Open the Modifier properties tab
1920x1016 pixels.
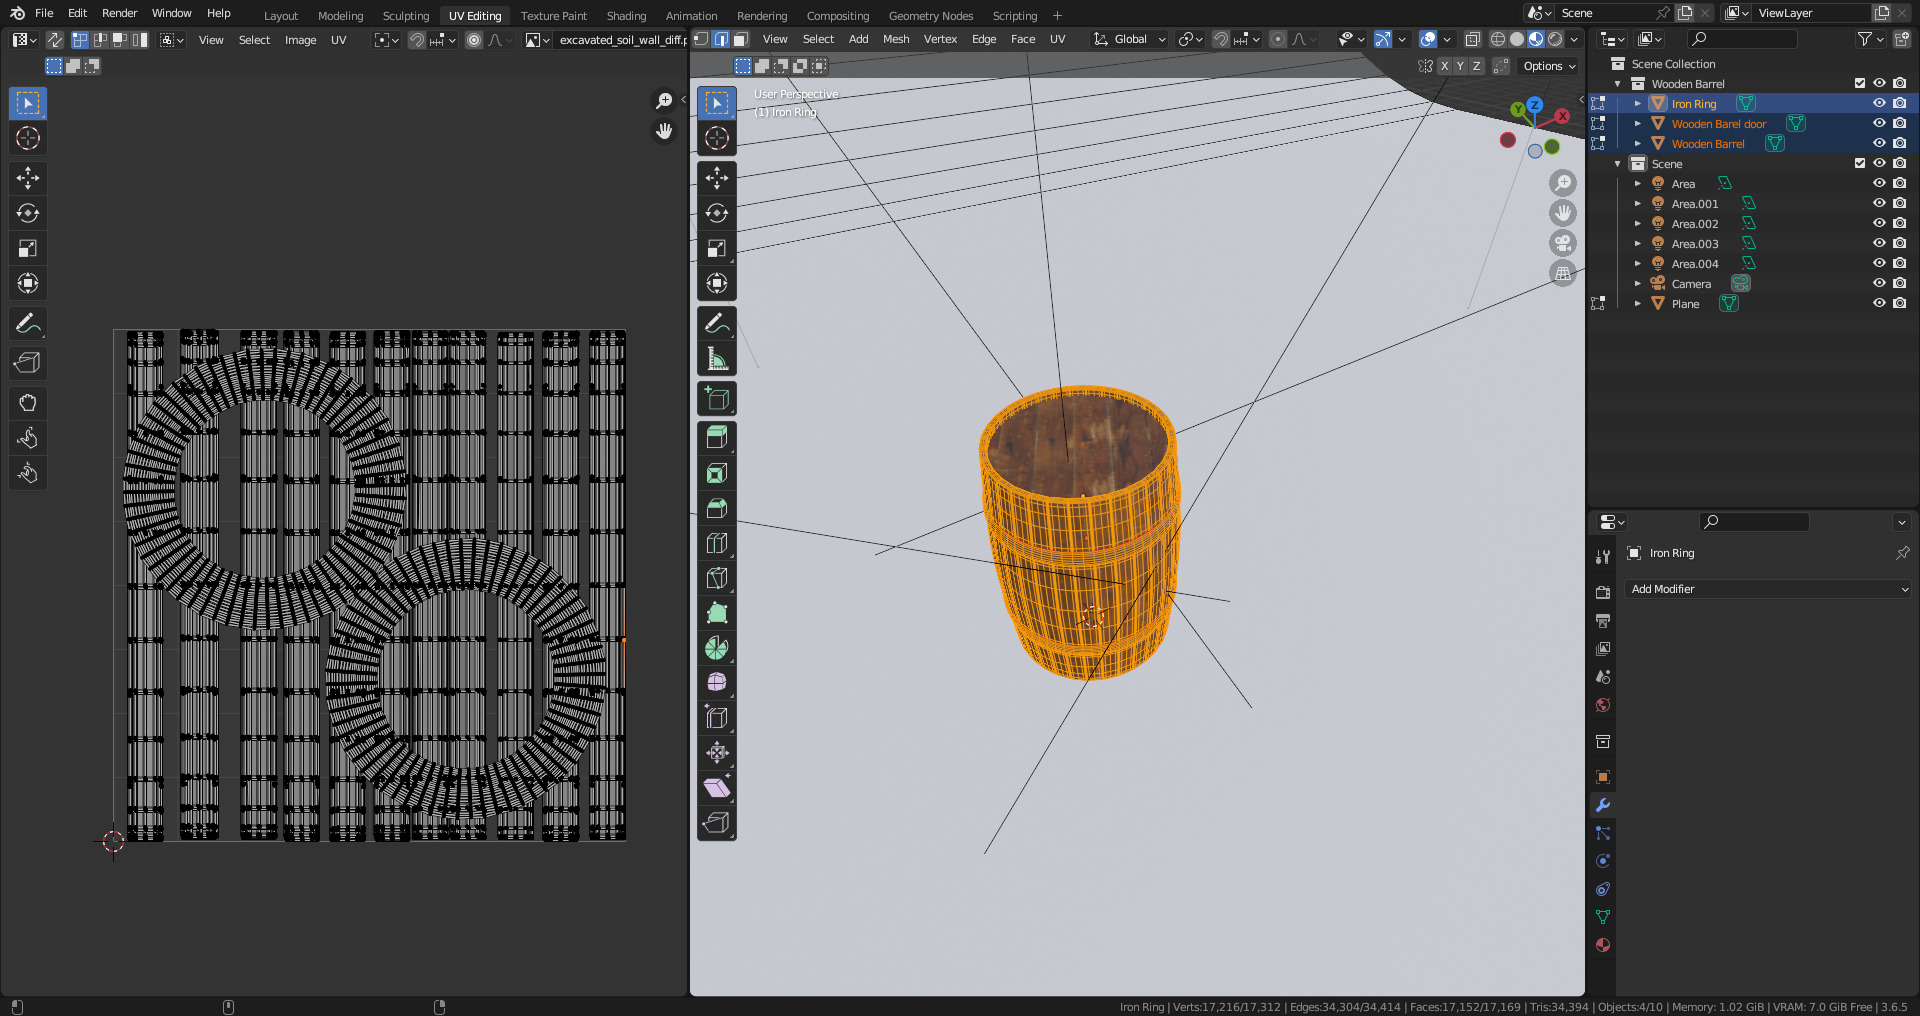1603,805
